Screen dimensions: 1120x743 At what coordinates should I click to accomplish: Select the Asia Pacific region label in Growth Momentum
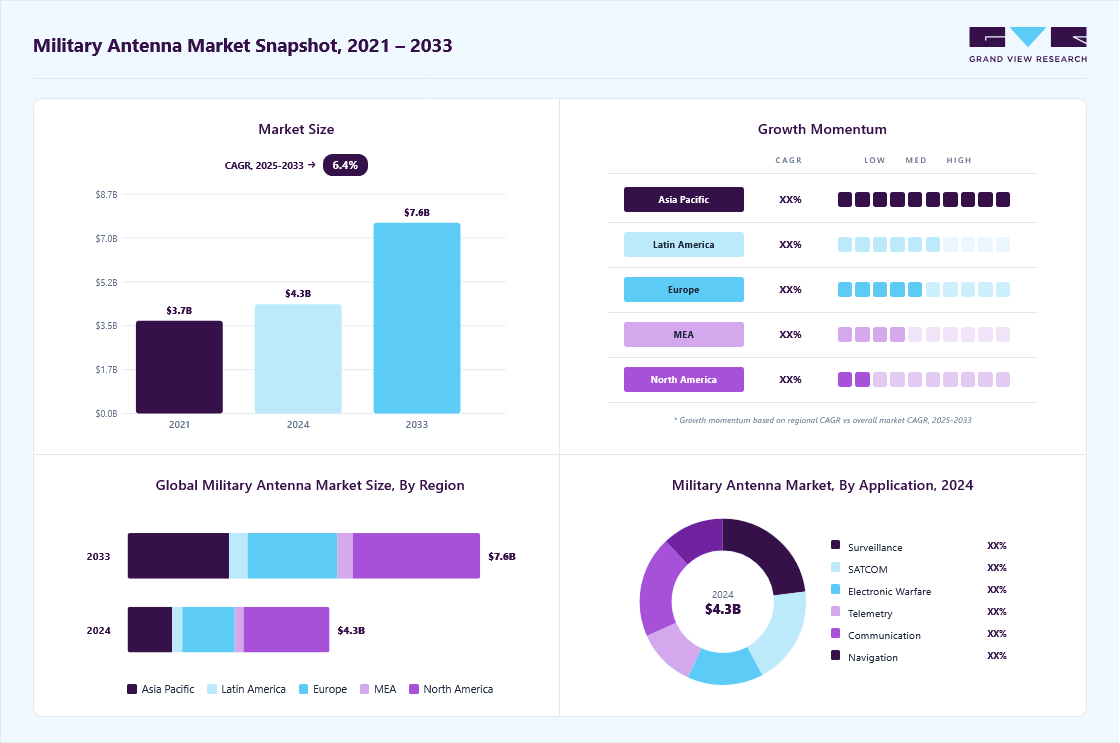[684, 199]
